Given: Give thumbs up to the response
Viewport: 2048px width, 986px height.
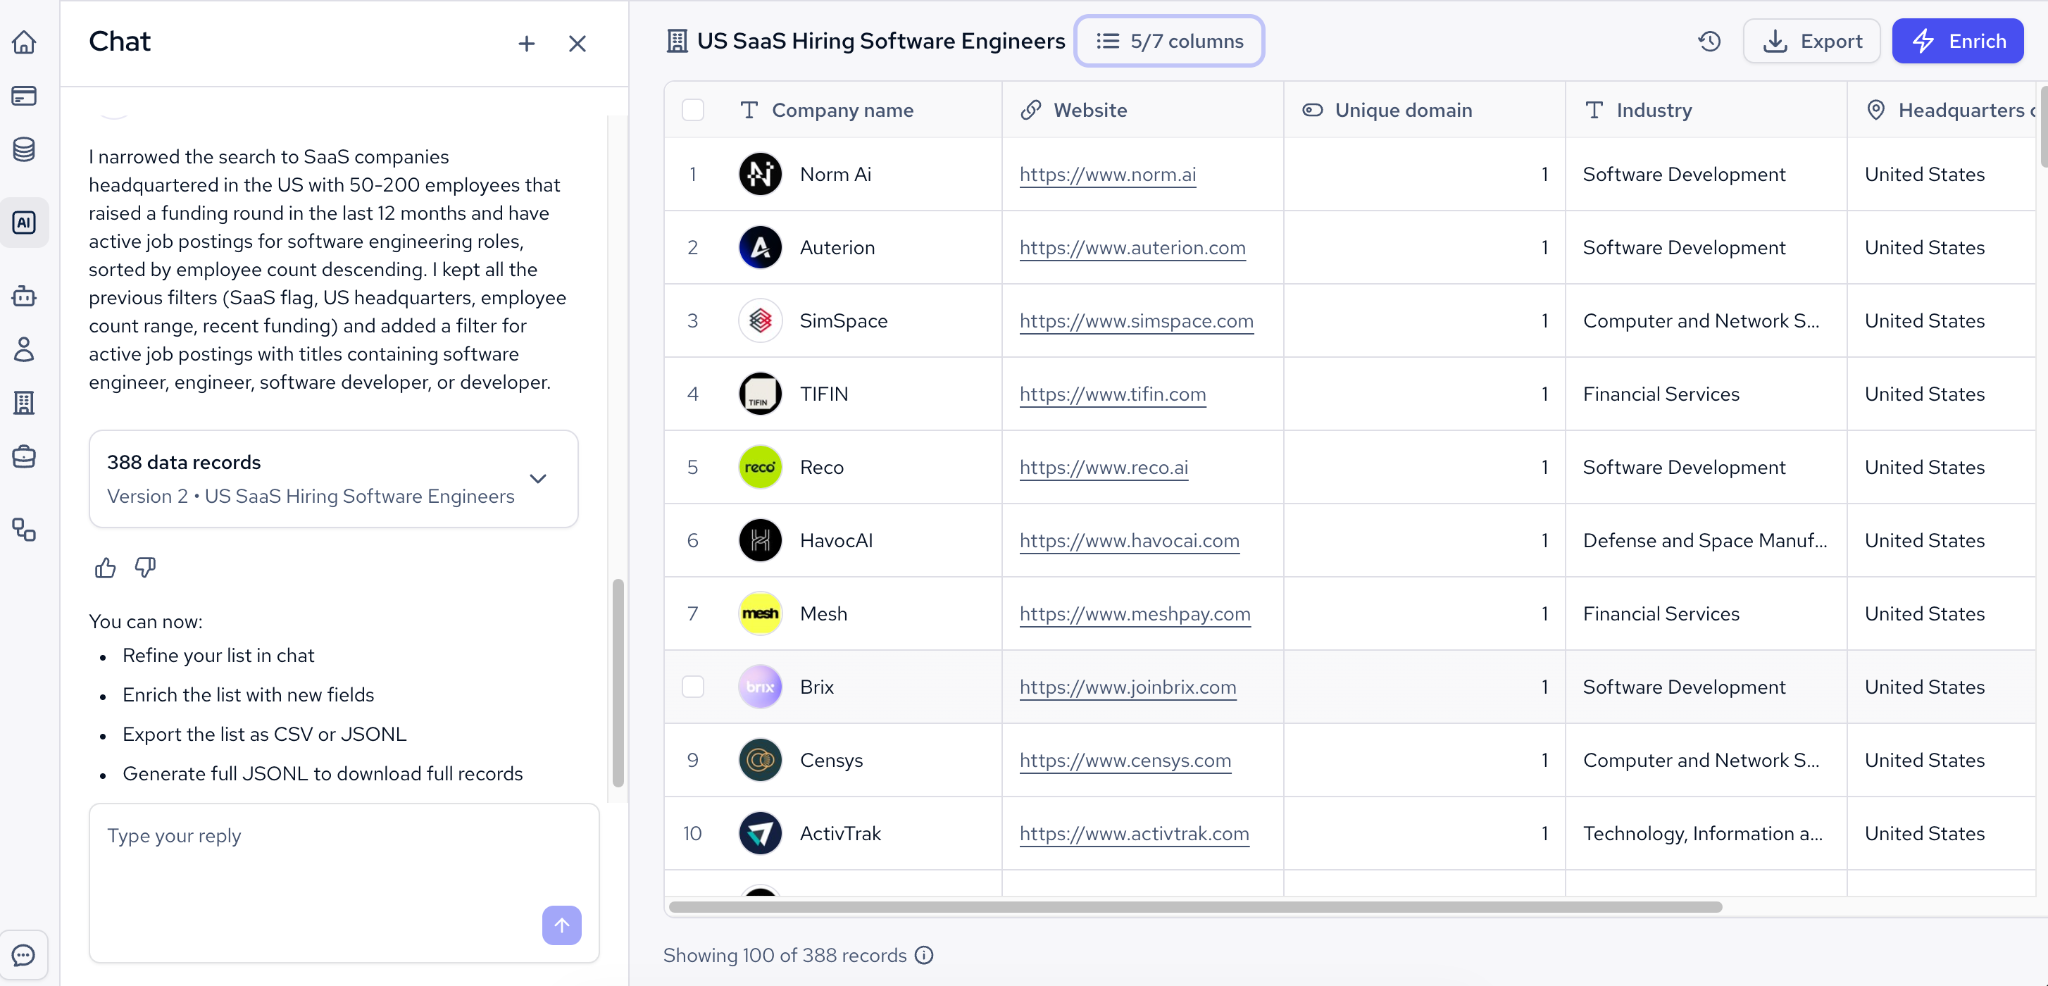Looking at the screenshot, I should point(105,568).
